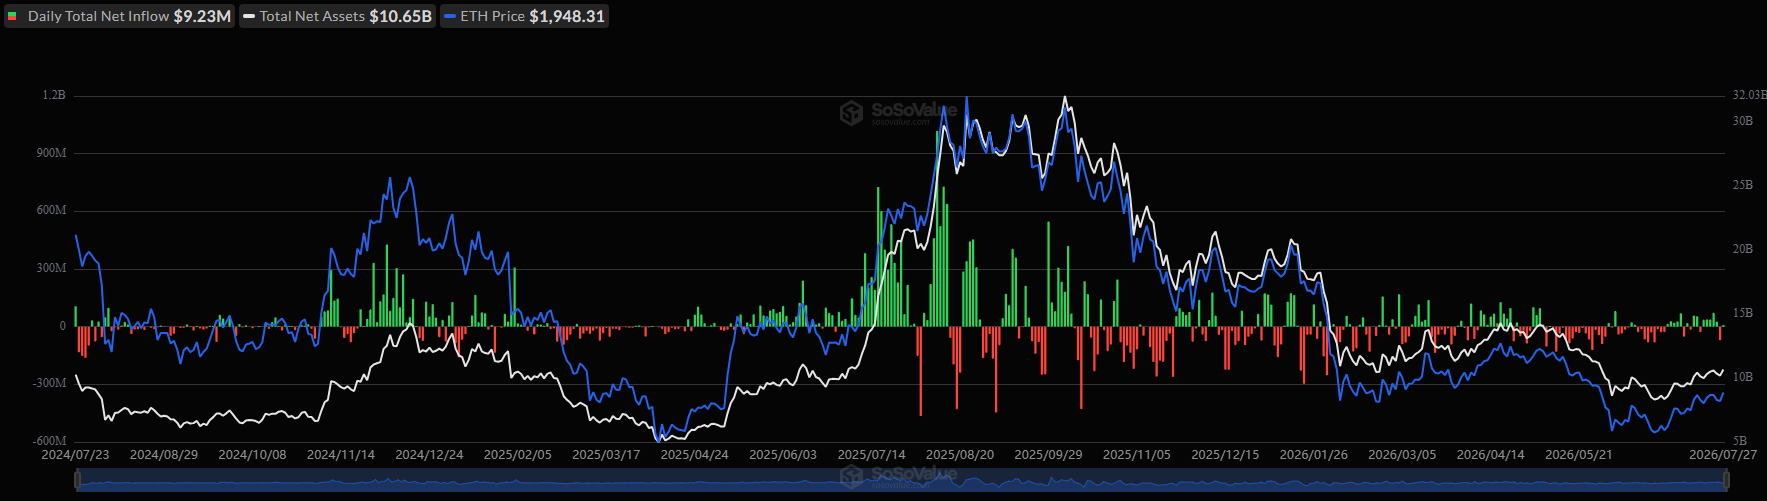Screen dimensions: 1767x501
Task: Click the 1.2B left axis label
Action: pos(54,95)
